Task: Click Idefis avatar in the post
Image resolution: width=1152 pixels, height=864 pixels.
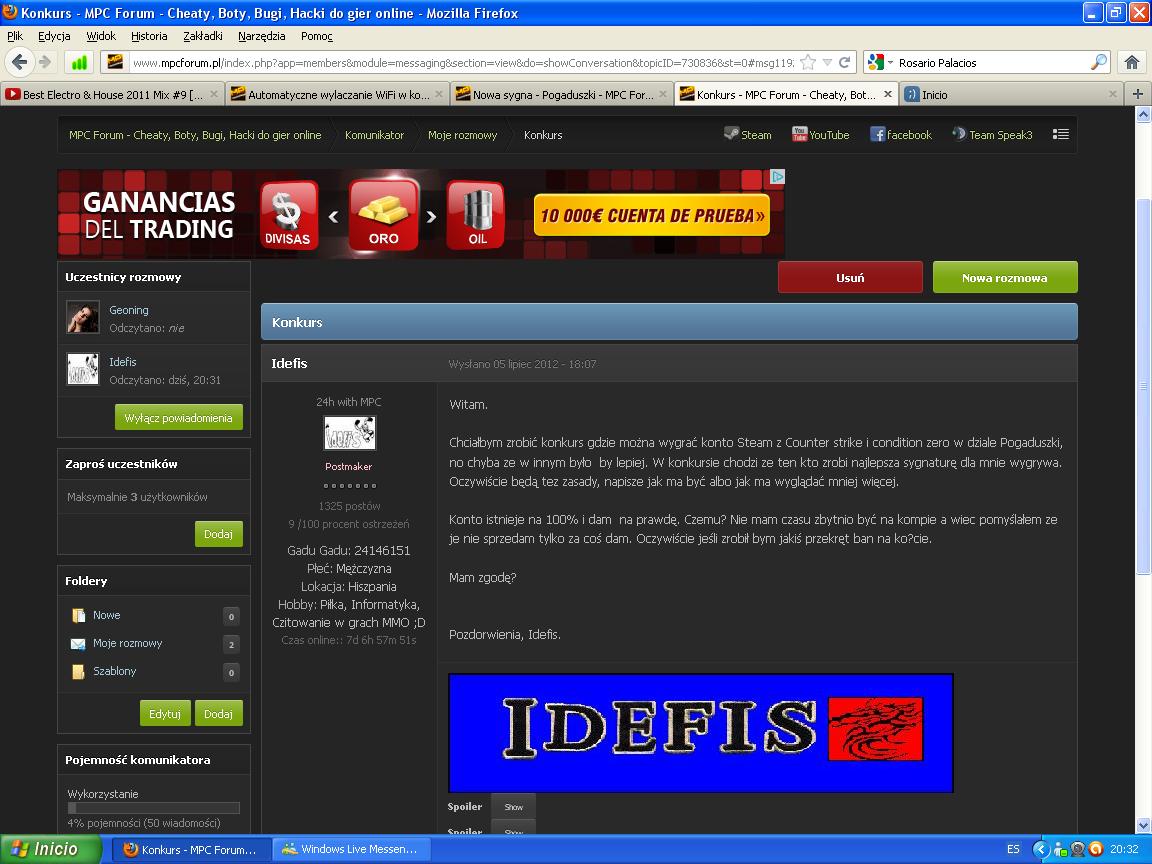Action: coord(350,433)
